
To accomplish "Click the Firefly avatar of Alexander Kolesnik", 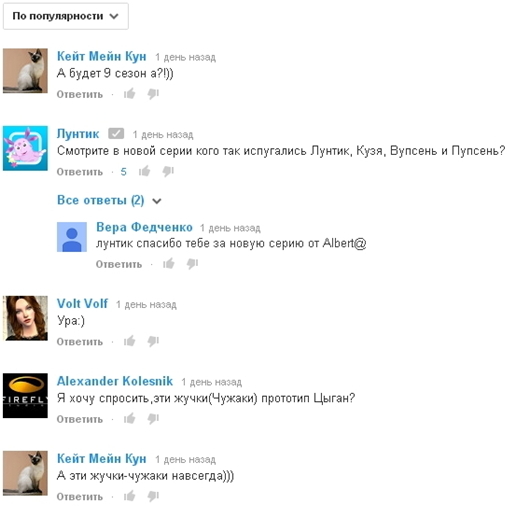I will pyautogui.click(x=25, y=395).
